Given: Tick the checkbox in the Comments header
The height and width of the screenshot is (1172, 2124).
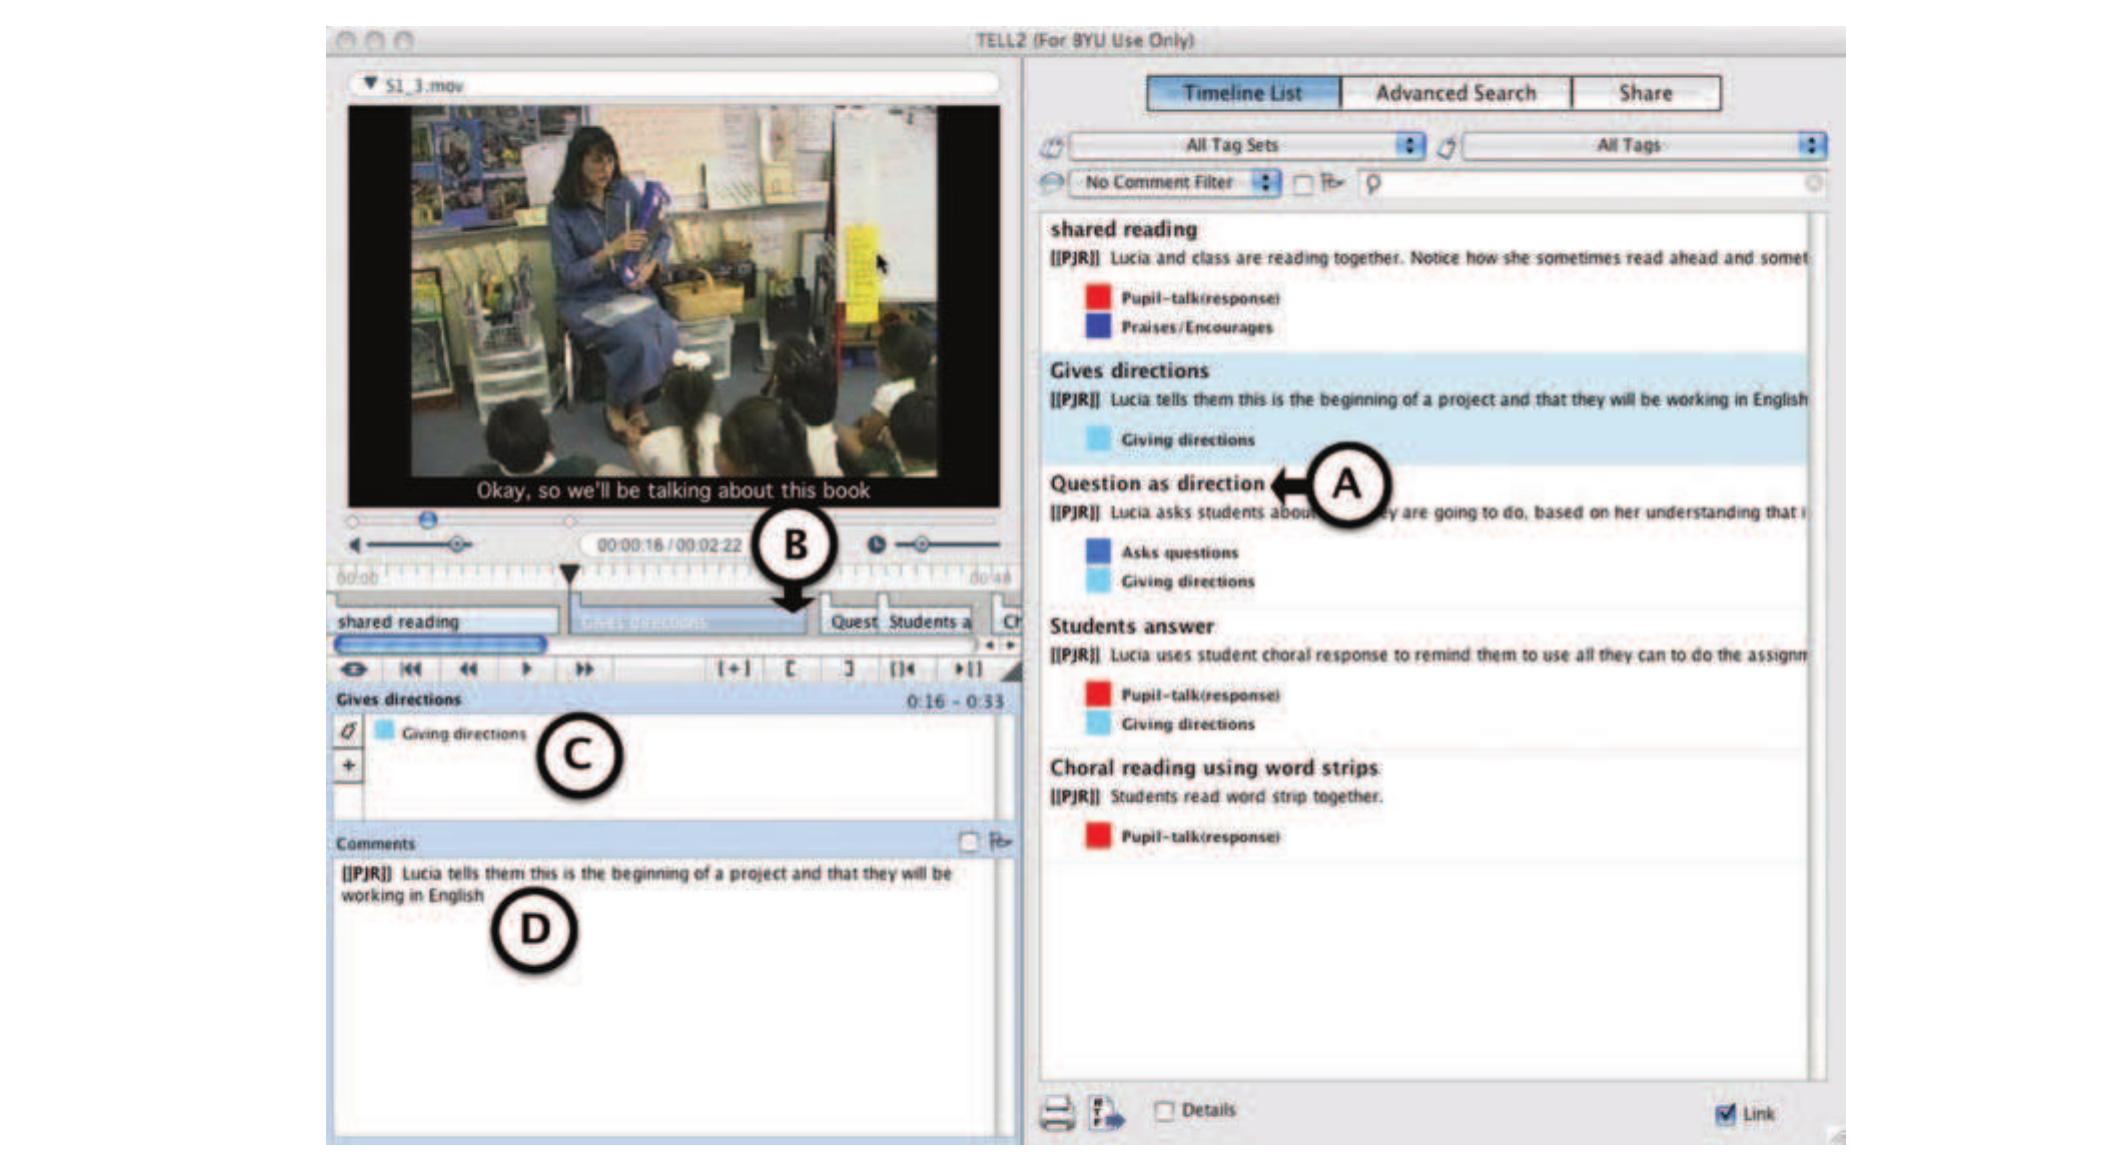Looking at the screenshot, I should point(968,842).
